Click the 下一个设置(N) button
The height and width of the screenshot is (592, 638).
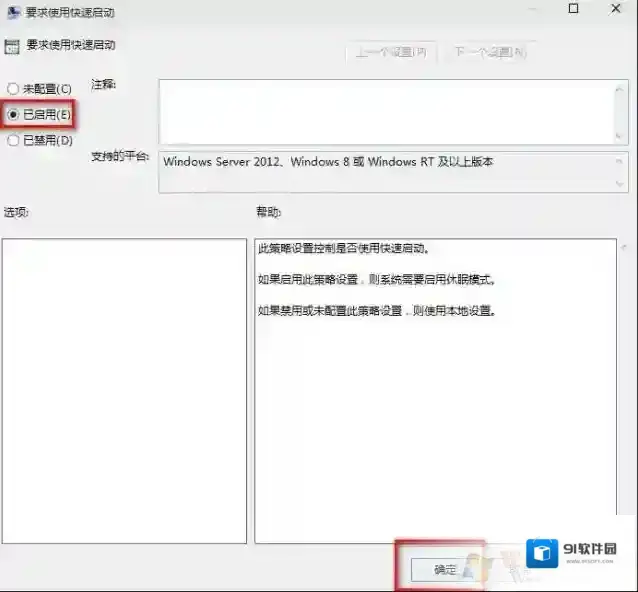(x=489, y=52)
